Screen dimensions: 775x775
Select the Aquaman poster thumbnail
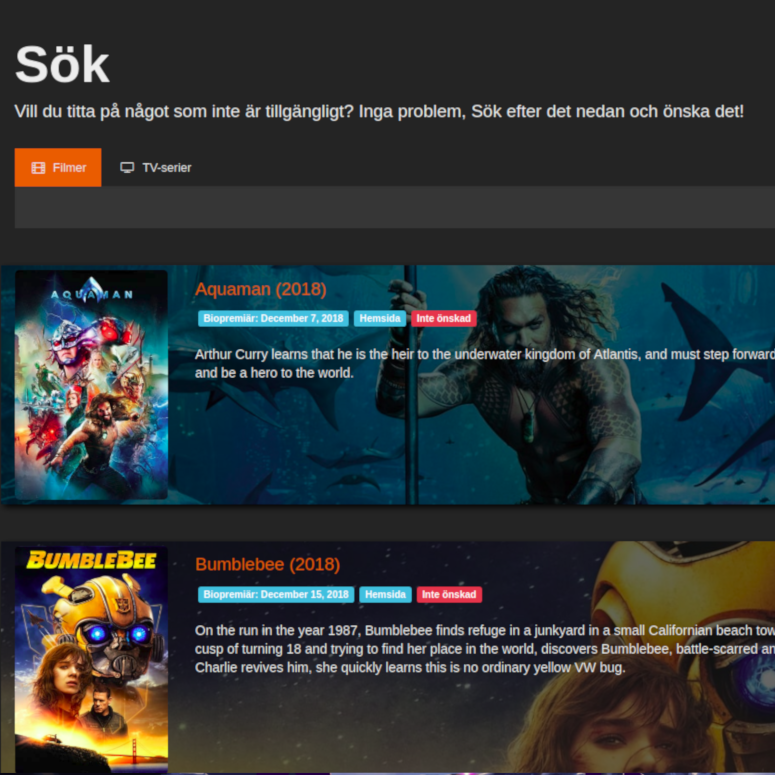pyautogui.click(x=91, y=385)
